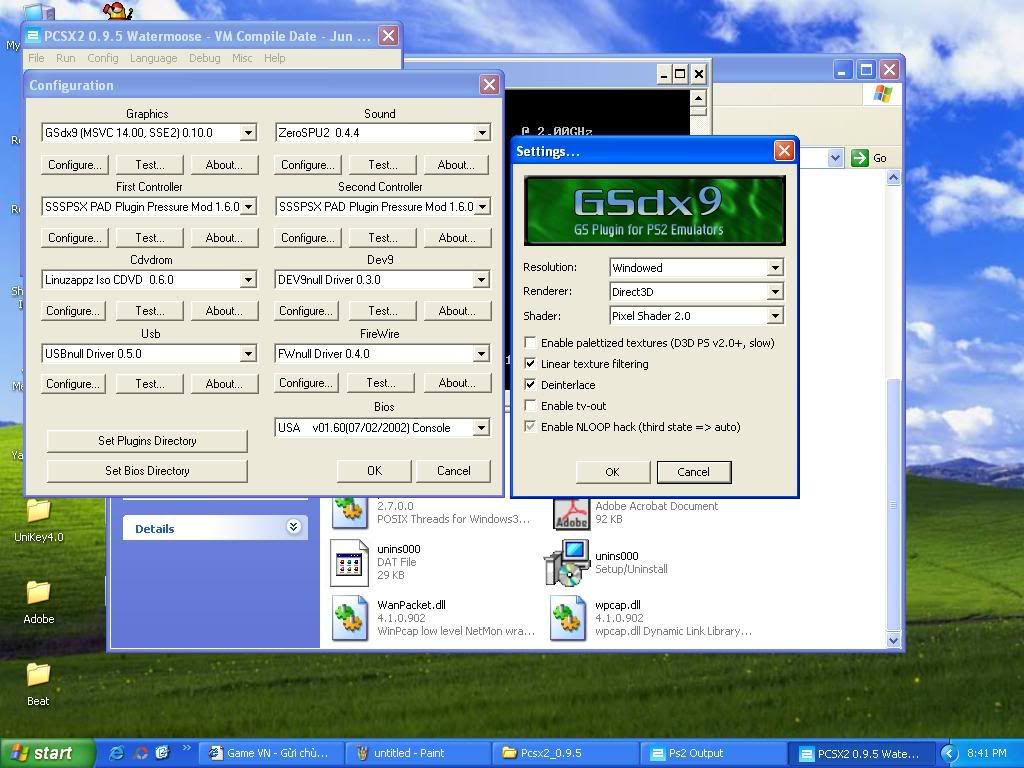Click OK in the GSdx9 Settings dialog
This screenshot has height=768, width=1024.
[612, 472]
